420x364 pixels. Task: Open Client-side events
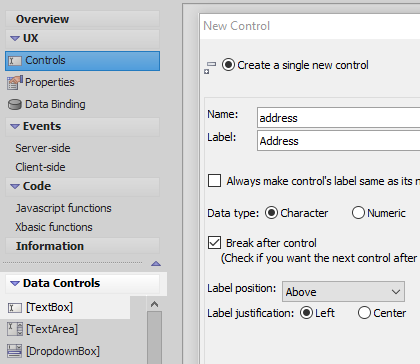coord(40,167)
